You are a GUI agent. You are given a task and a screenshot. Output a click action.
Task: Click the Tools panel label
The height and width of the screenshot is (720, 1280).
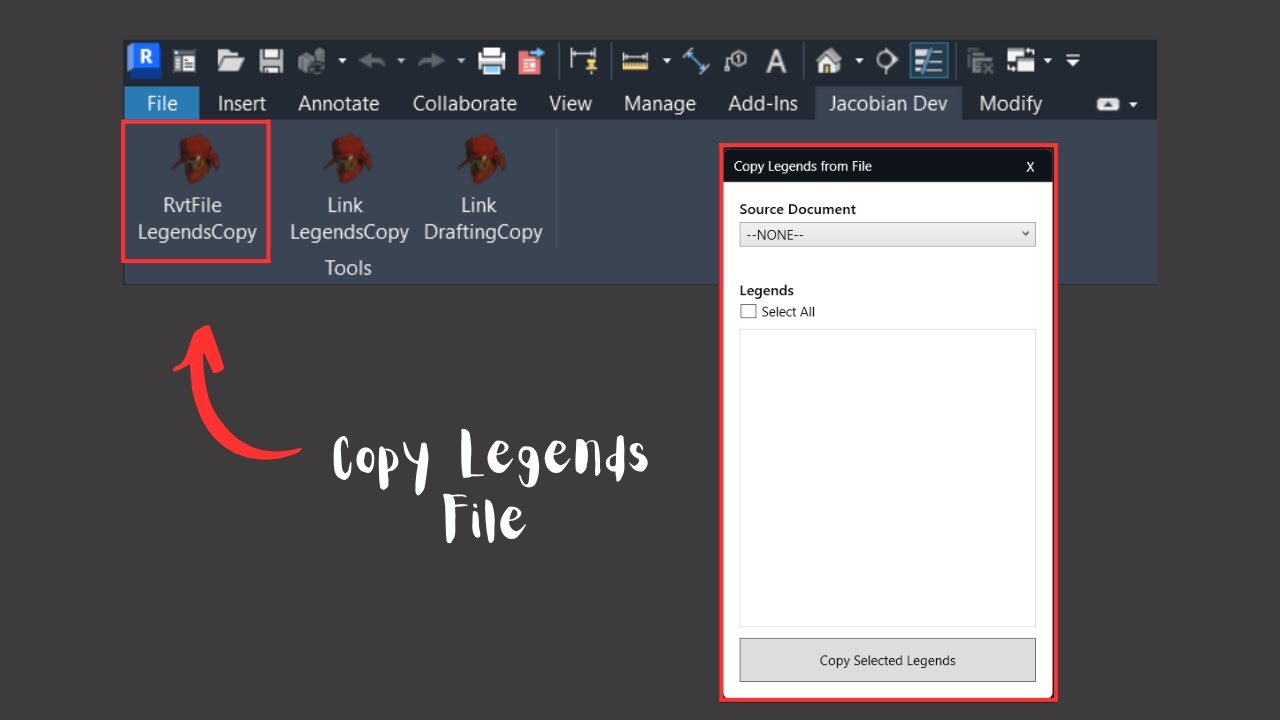(x=348, y=268)
